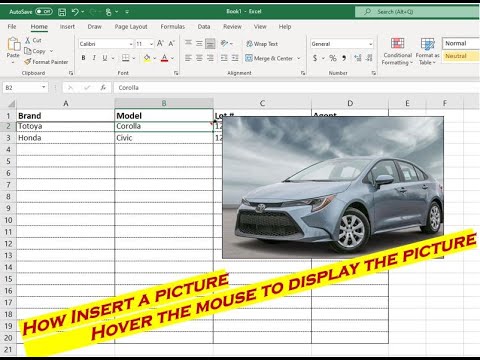
Task: Open the Copy dropdown arrow
Action: point(51,51)
